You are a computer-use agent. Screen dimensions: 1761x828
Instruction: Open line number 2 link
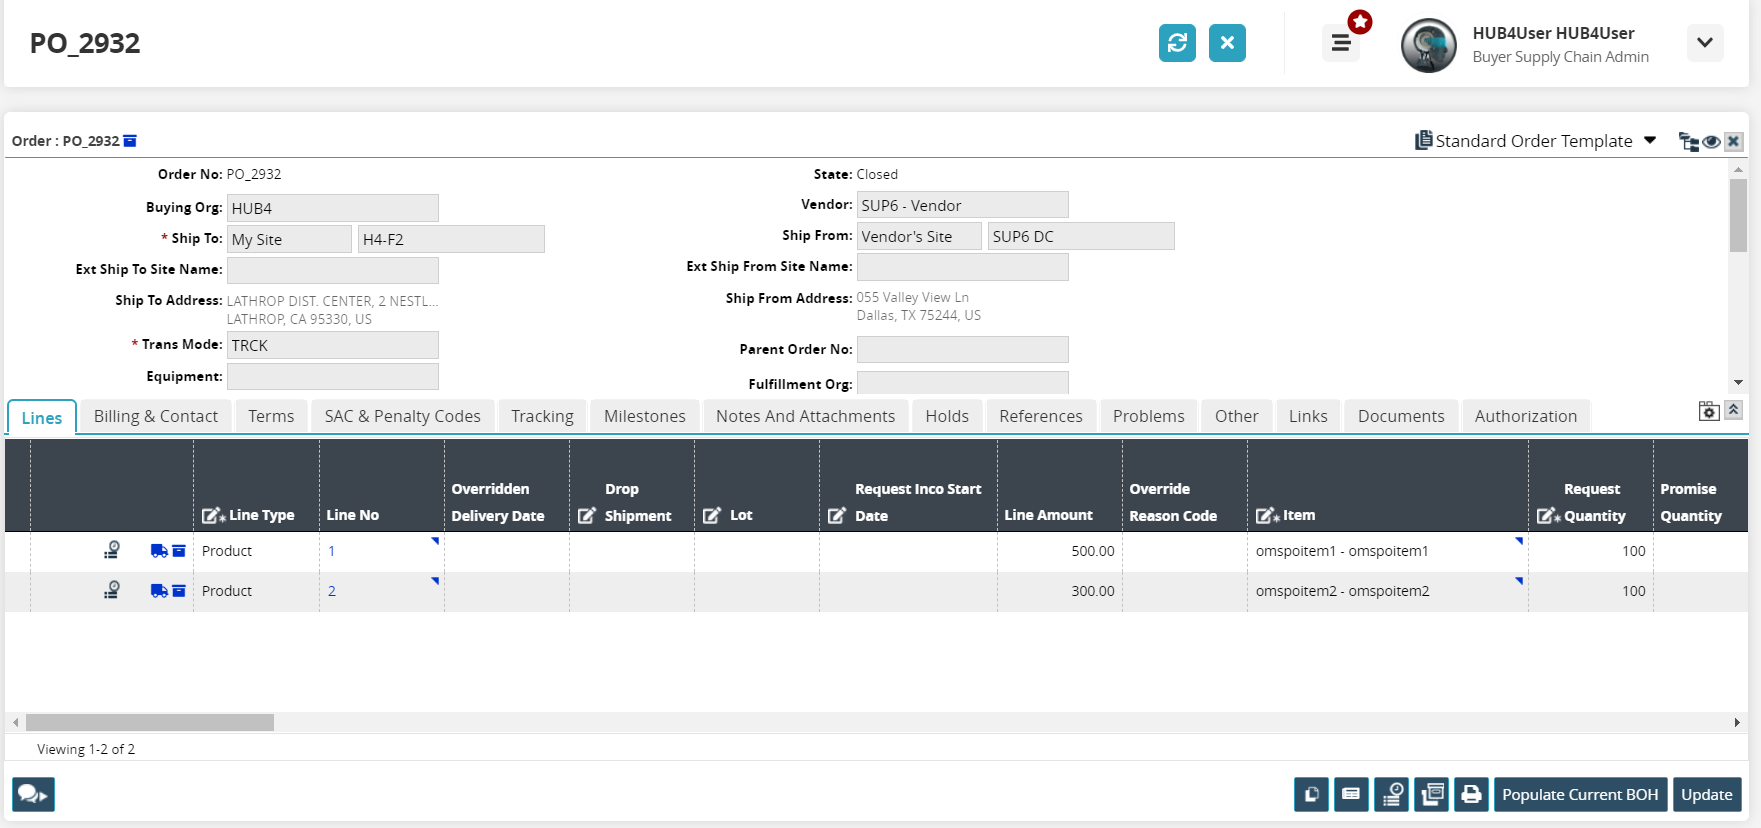pyautogui.click(x=332, y=591)
